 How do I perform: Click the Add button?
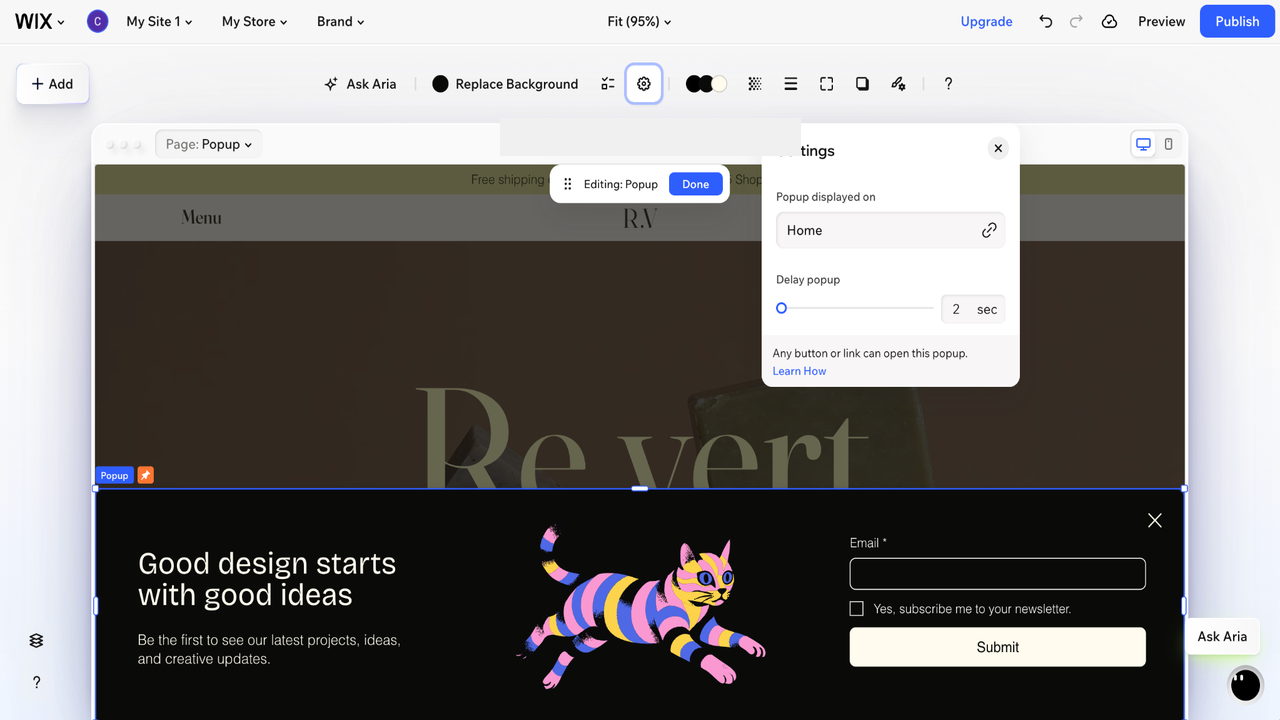pyautogui.click(x=52, y=84)
